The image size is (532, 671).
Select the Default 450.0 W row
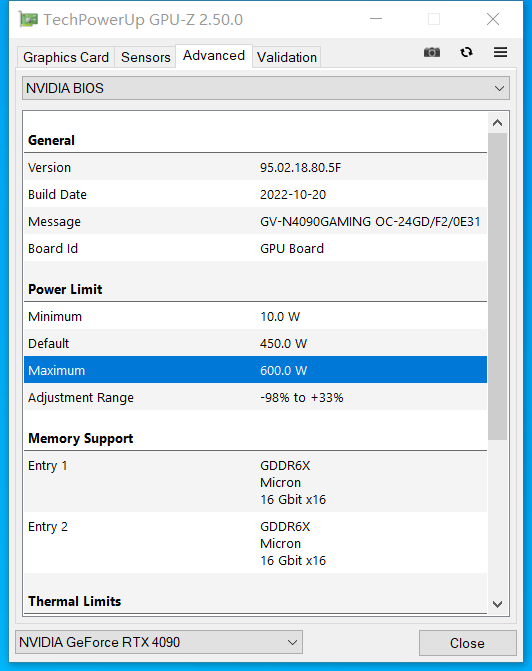[x=256, y=343]
